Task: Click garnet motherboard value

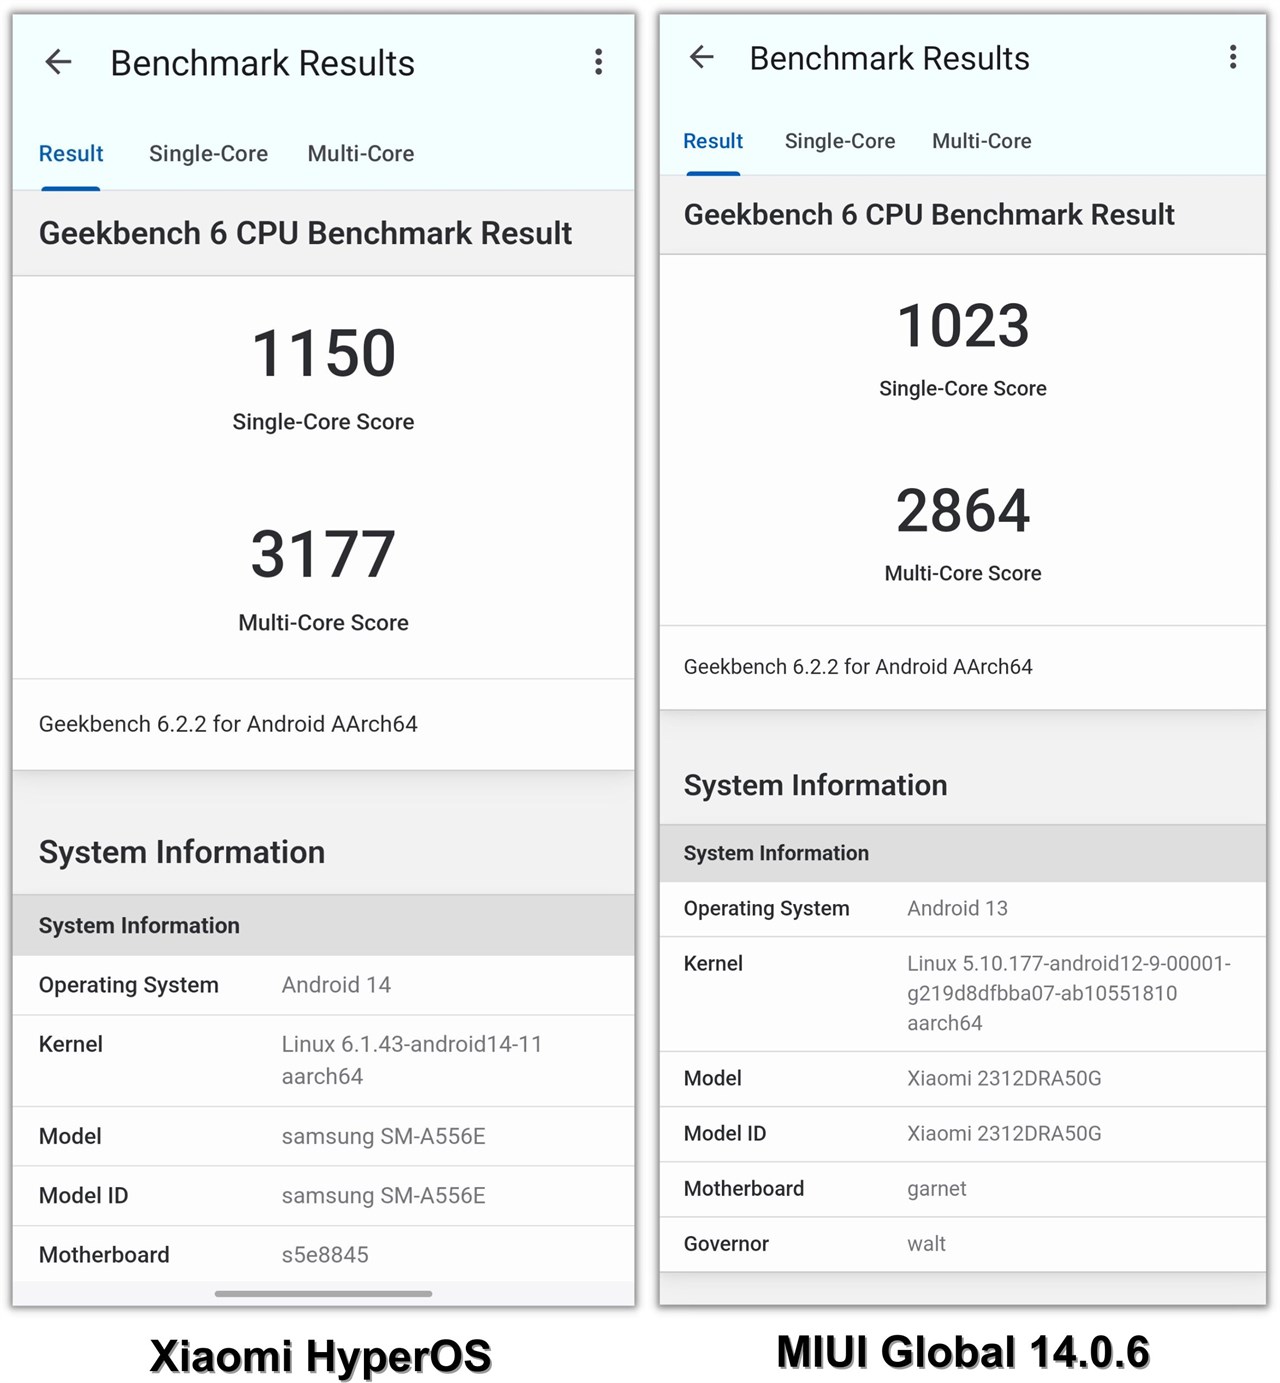Action: (937, 1189)
